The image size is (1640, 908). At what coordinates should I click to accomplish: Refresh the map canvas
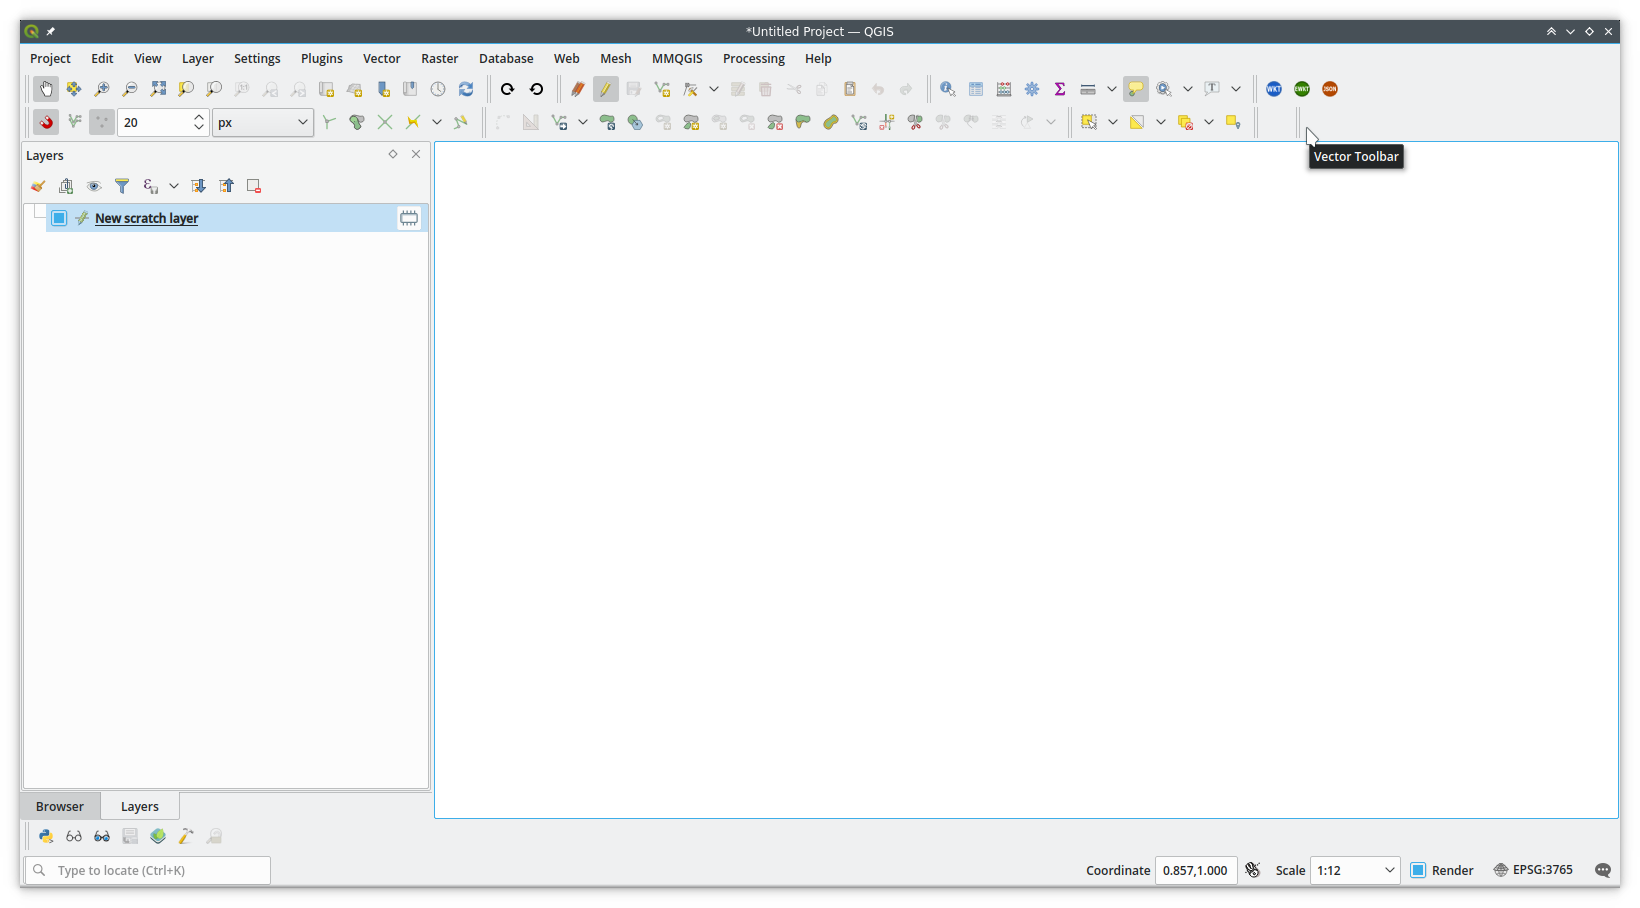pos(466,89)
